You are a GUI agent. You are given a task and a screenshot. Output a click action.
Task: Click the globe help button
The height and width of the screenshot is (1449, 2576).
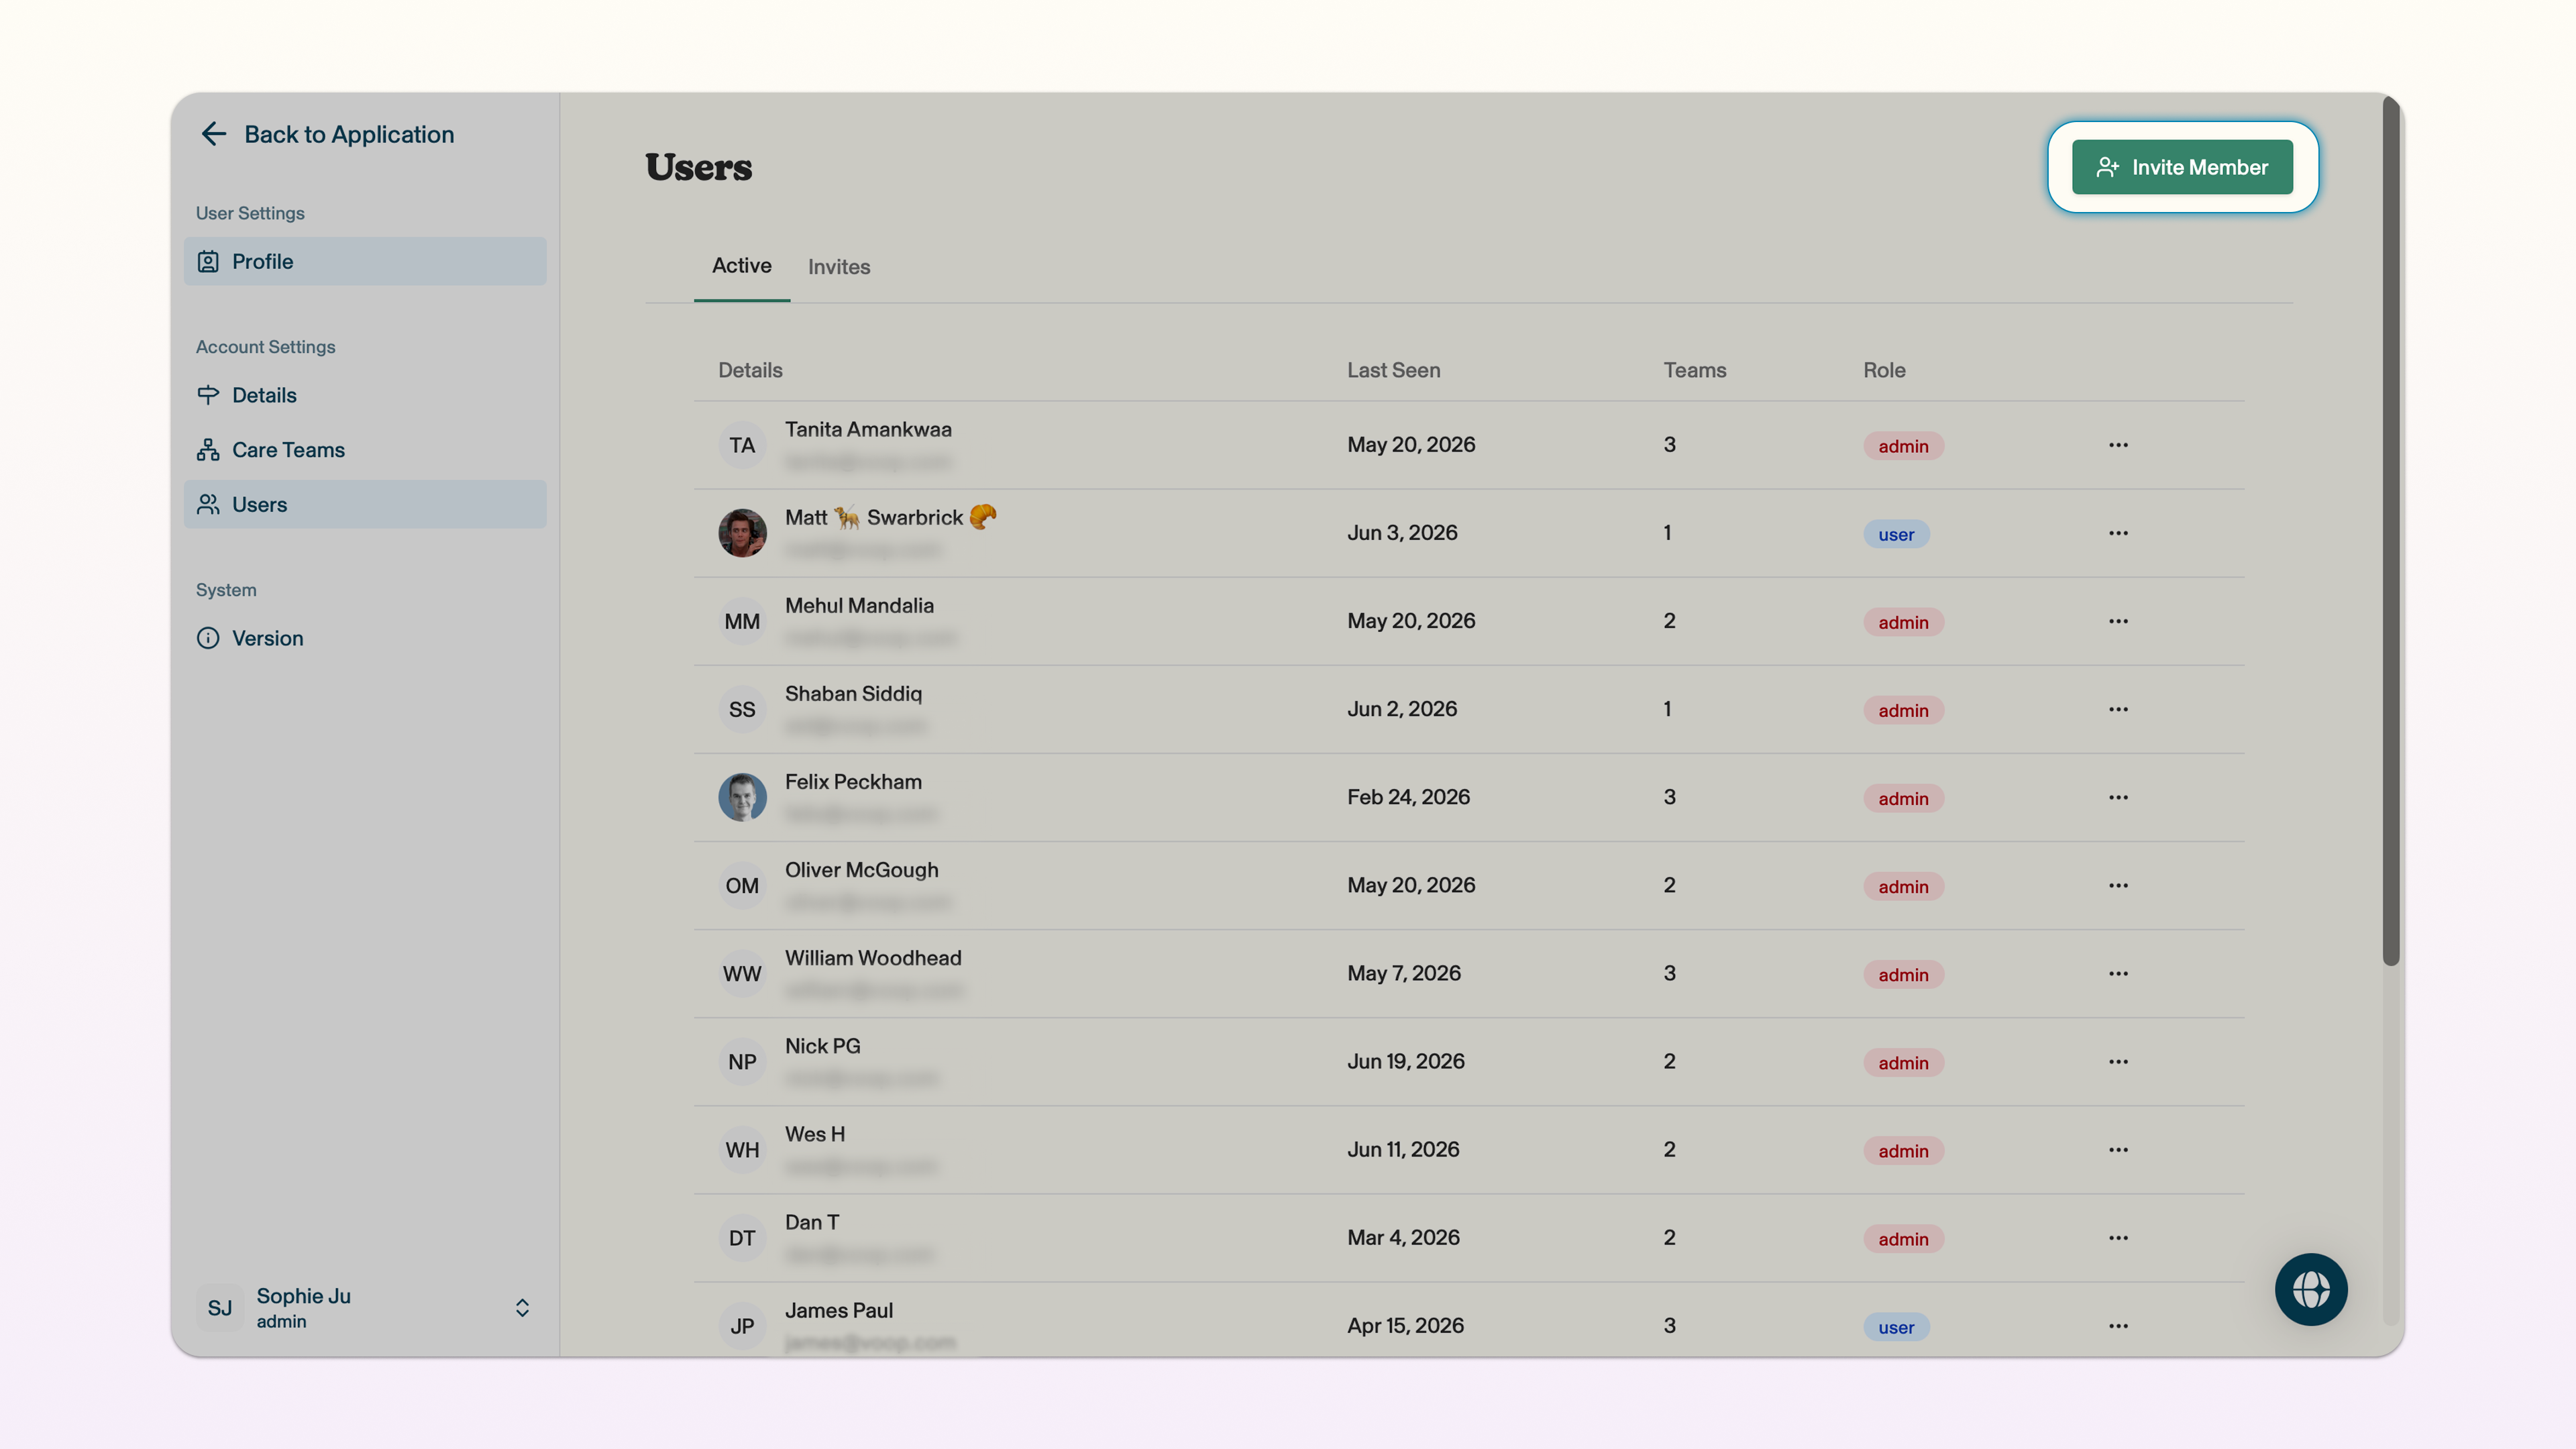coord(2311,1289)
